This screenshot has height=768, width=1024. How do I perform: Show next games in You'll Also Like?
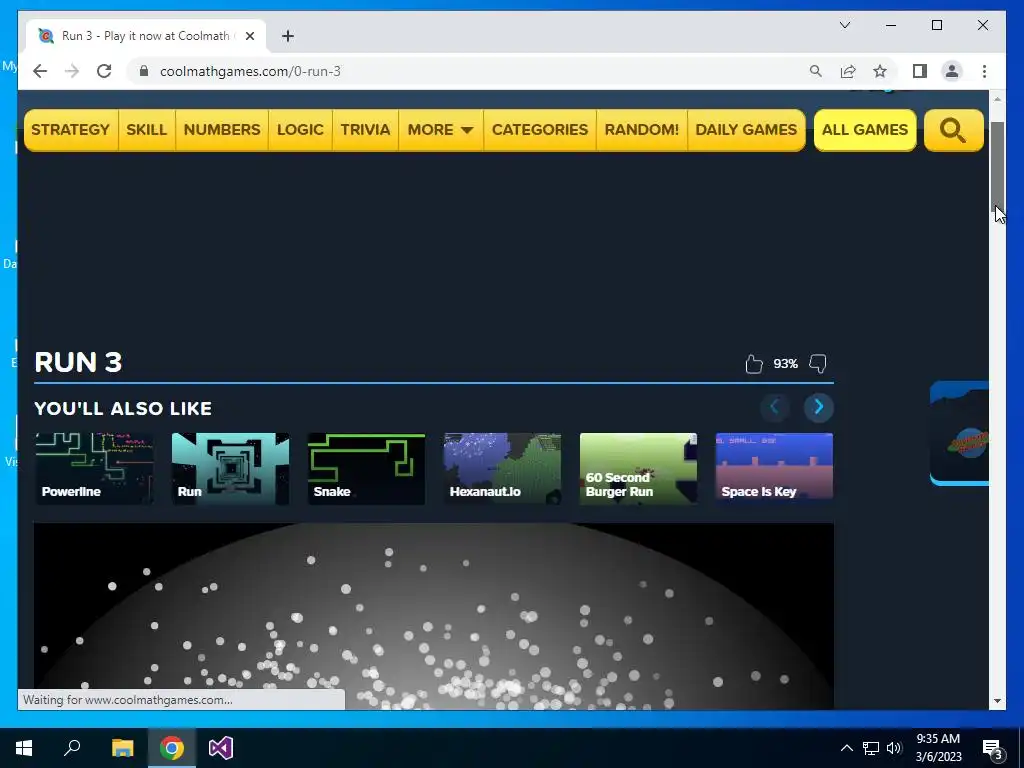tap(818, 408)
